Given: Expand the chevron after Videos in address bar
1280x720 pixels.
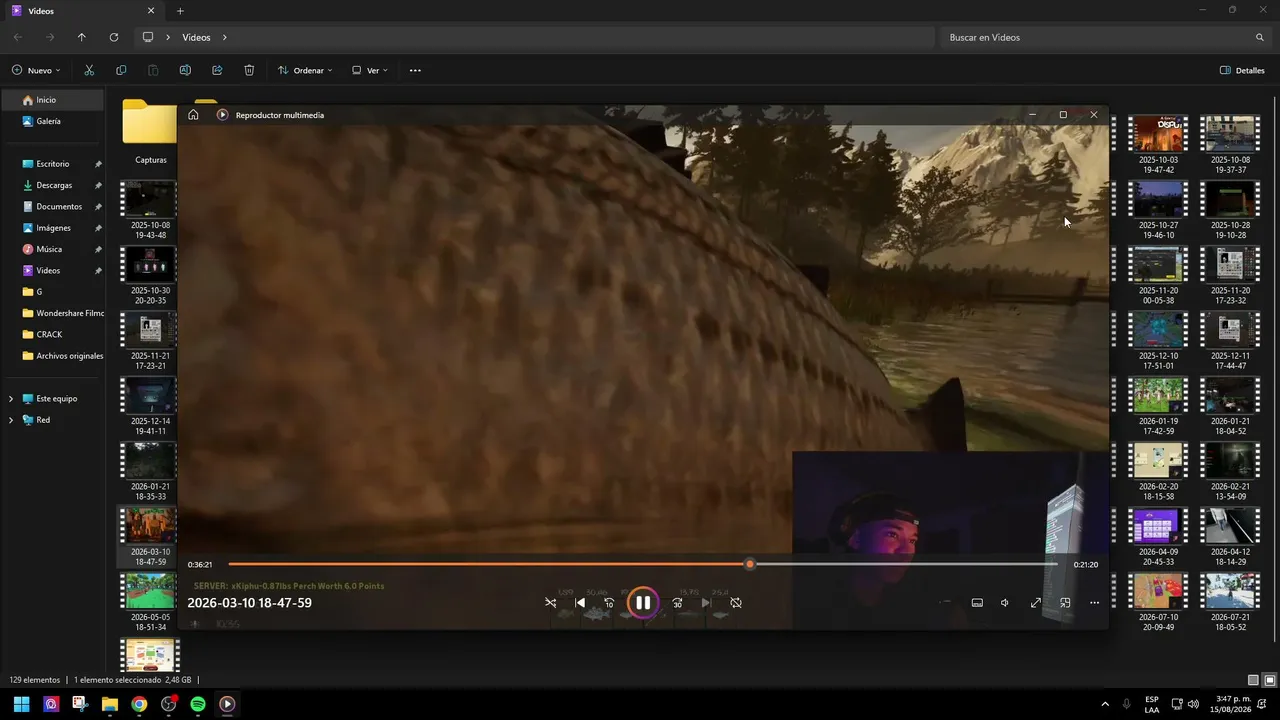Looking at the screenshot, I should 225,37.
